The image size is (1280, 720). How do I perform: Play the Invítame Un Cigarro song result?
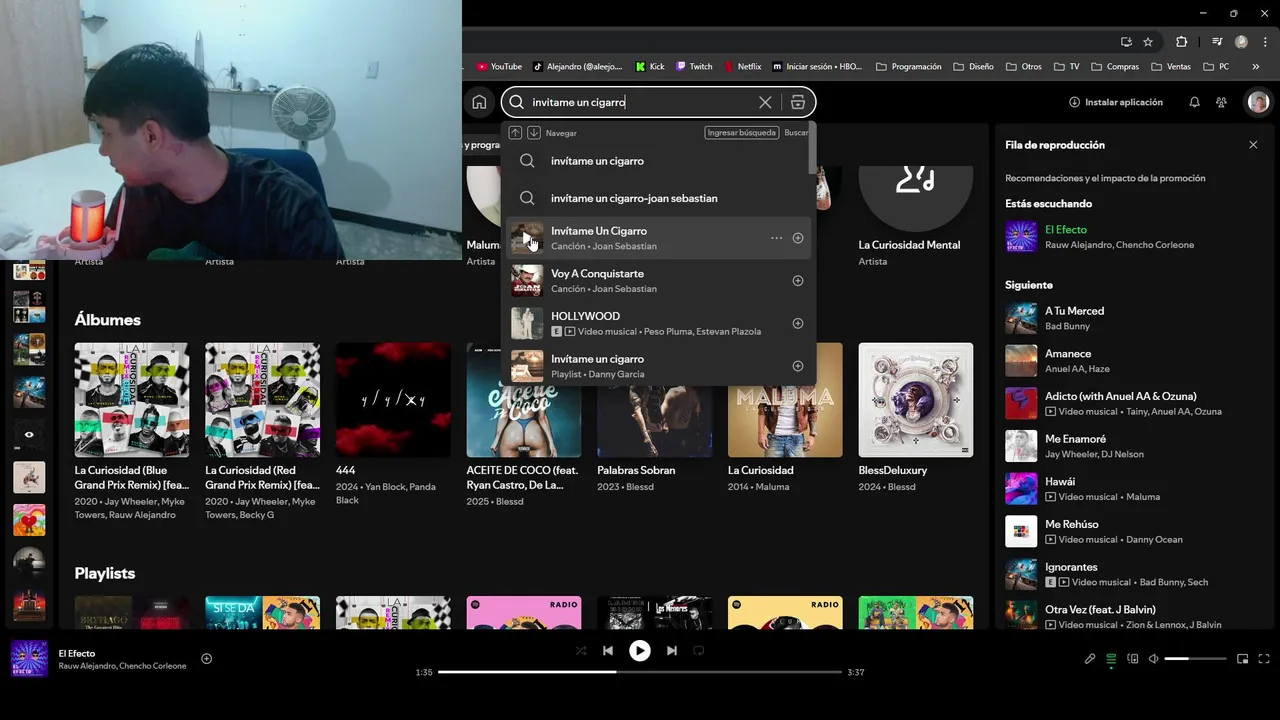(527, 238)
